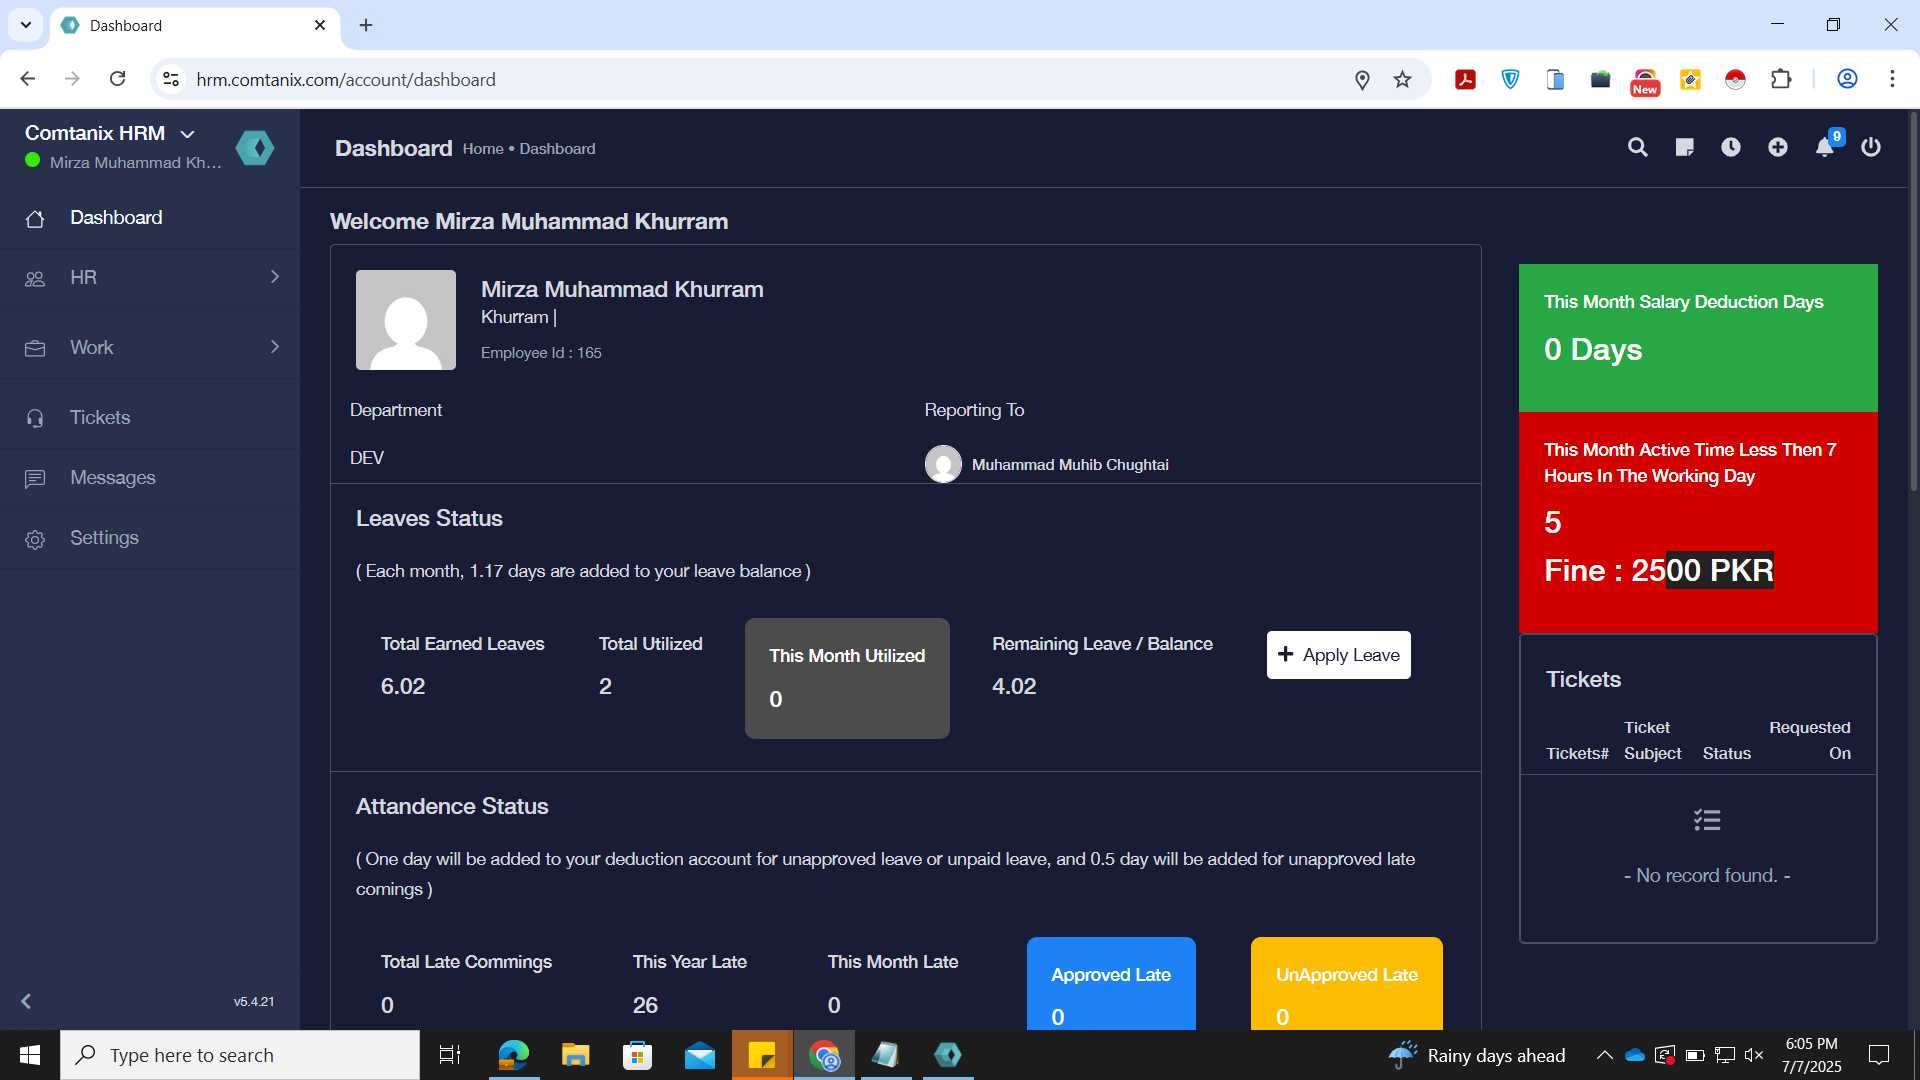Click the site information icon in address bar

click(x=171, y=79)
